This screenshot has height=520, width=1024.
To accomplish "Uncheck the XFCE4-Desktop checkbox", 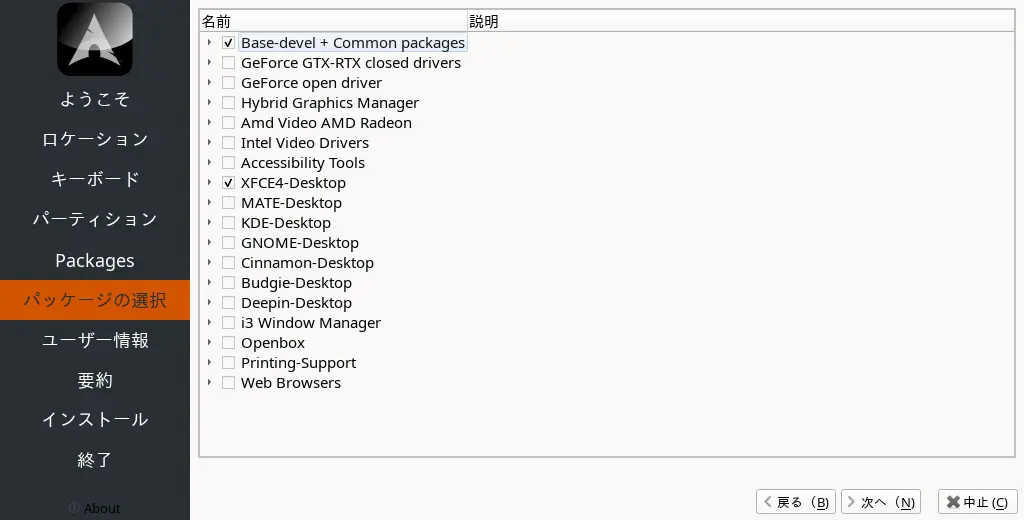I will click(x=229, y=183).
